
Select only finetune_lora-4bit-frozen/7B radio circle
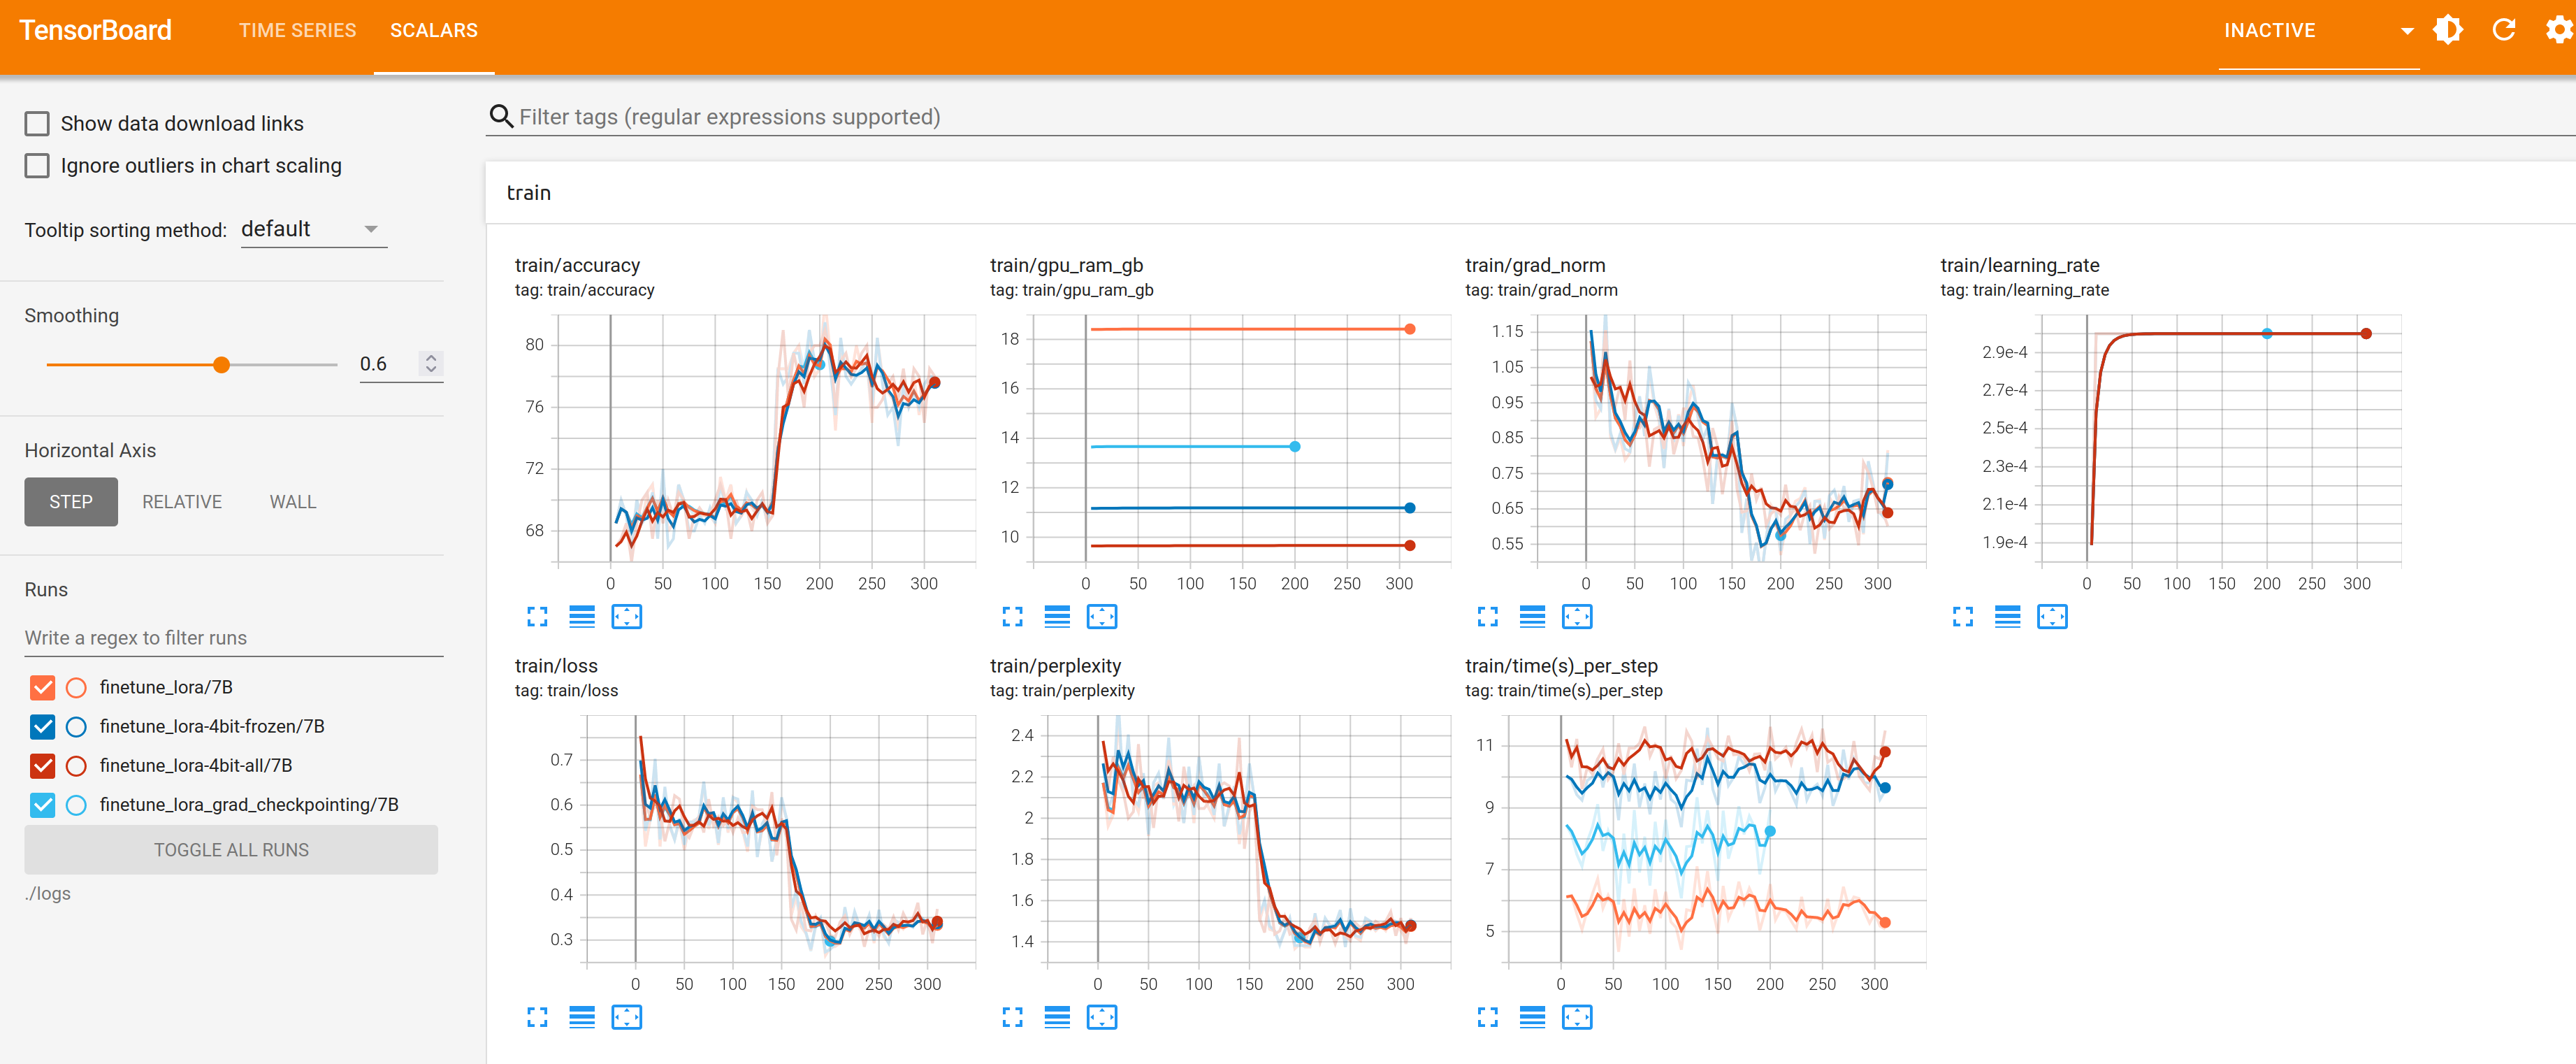(76, 726)
